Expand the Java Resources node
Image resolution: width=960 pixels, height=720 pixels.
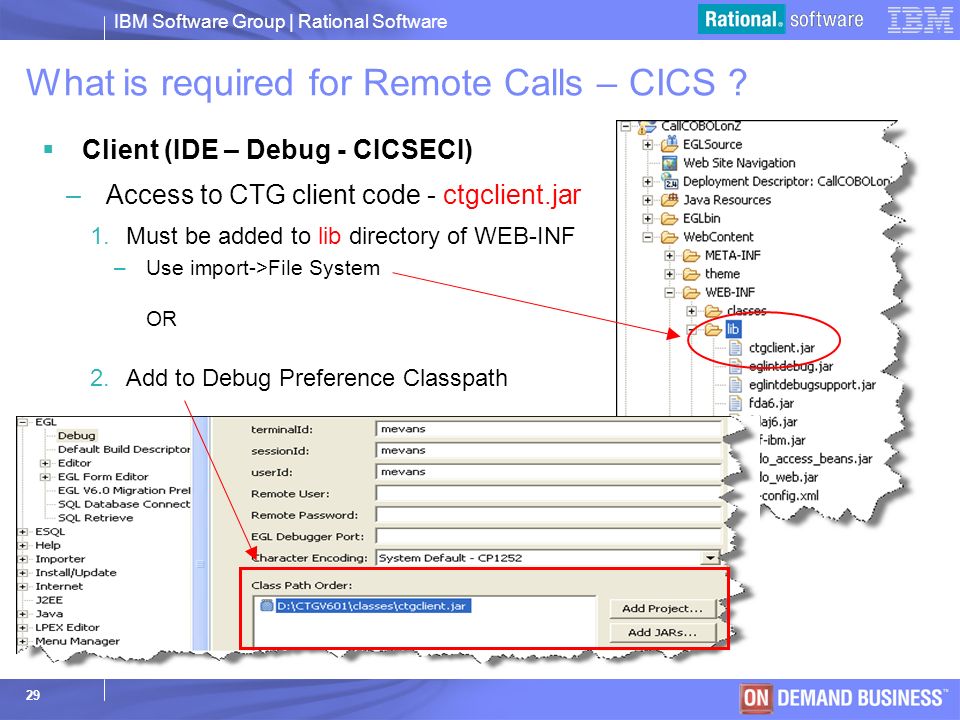pos(647,200)
